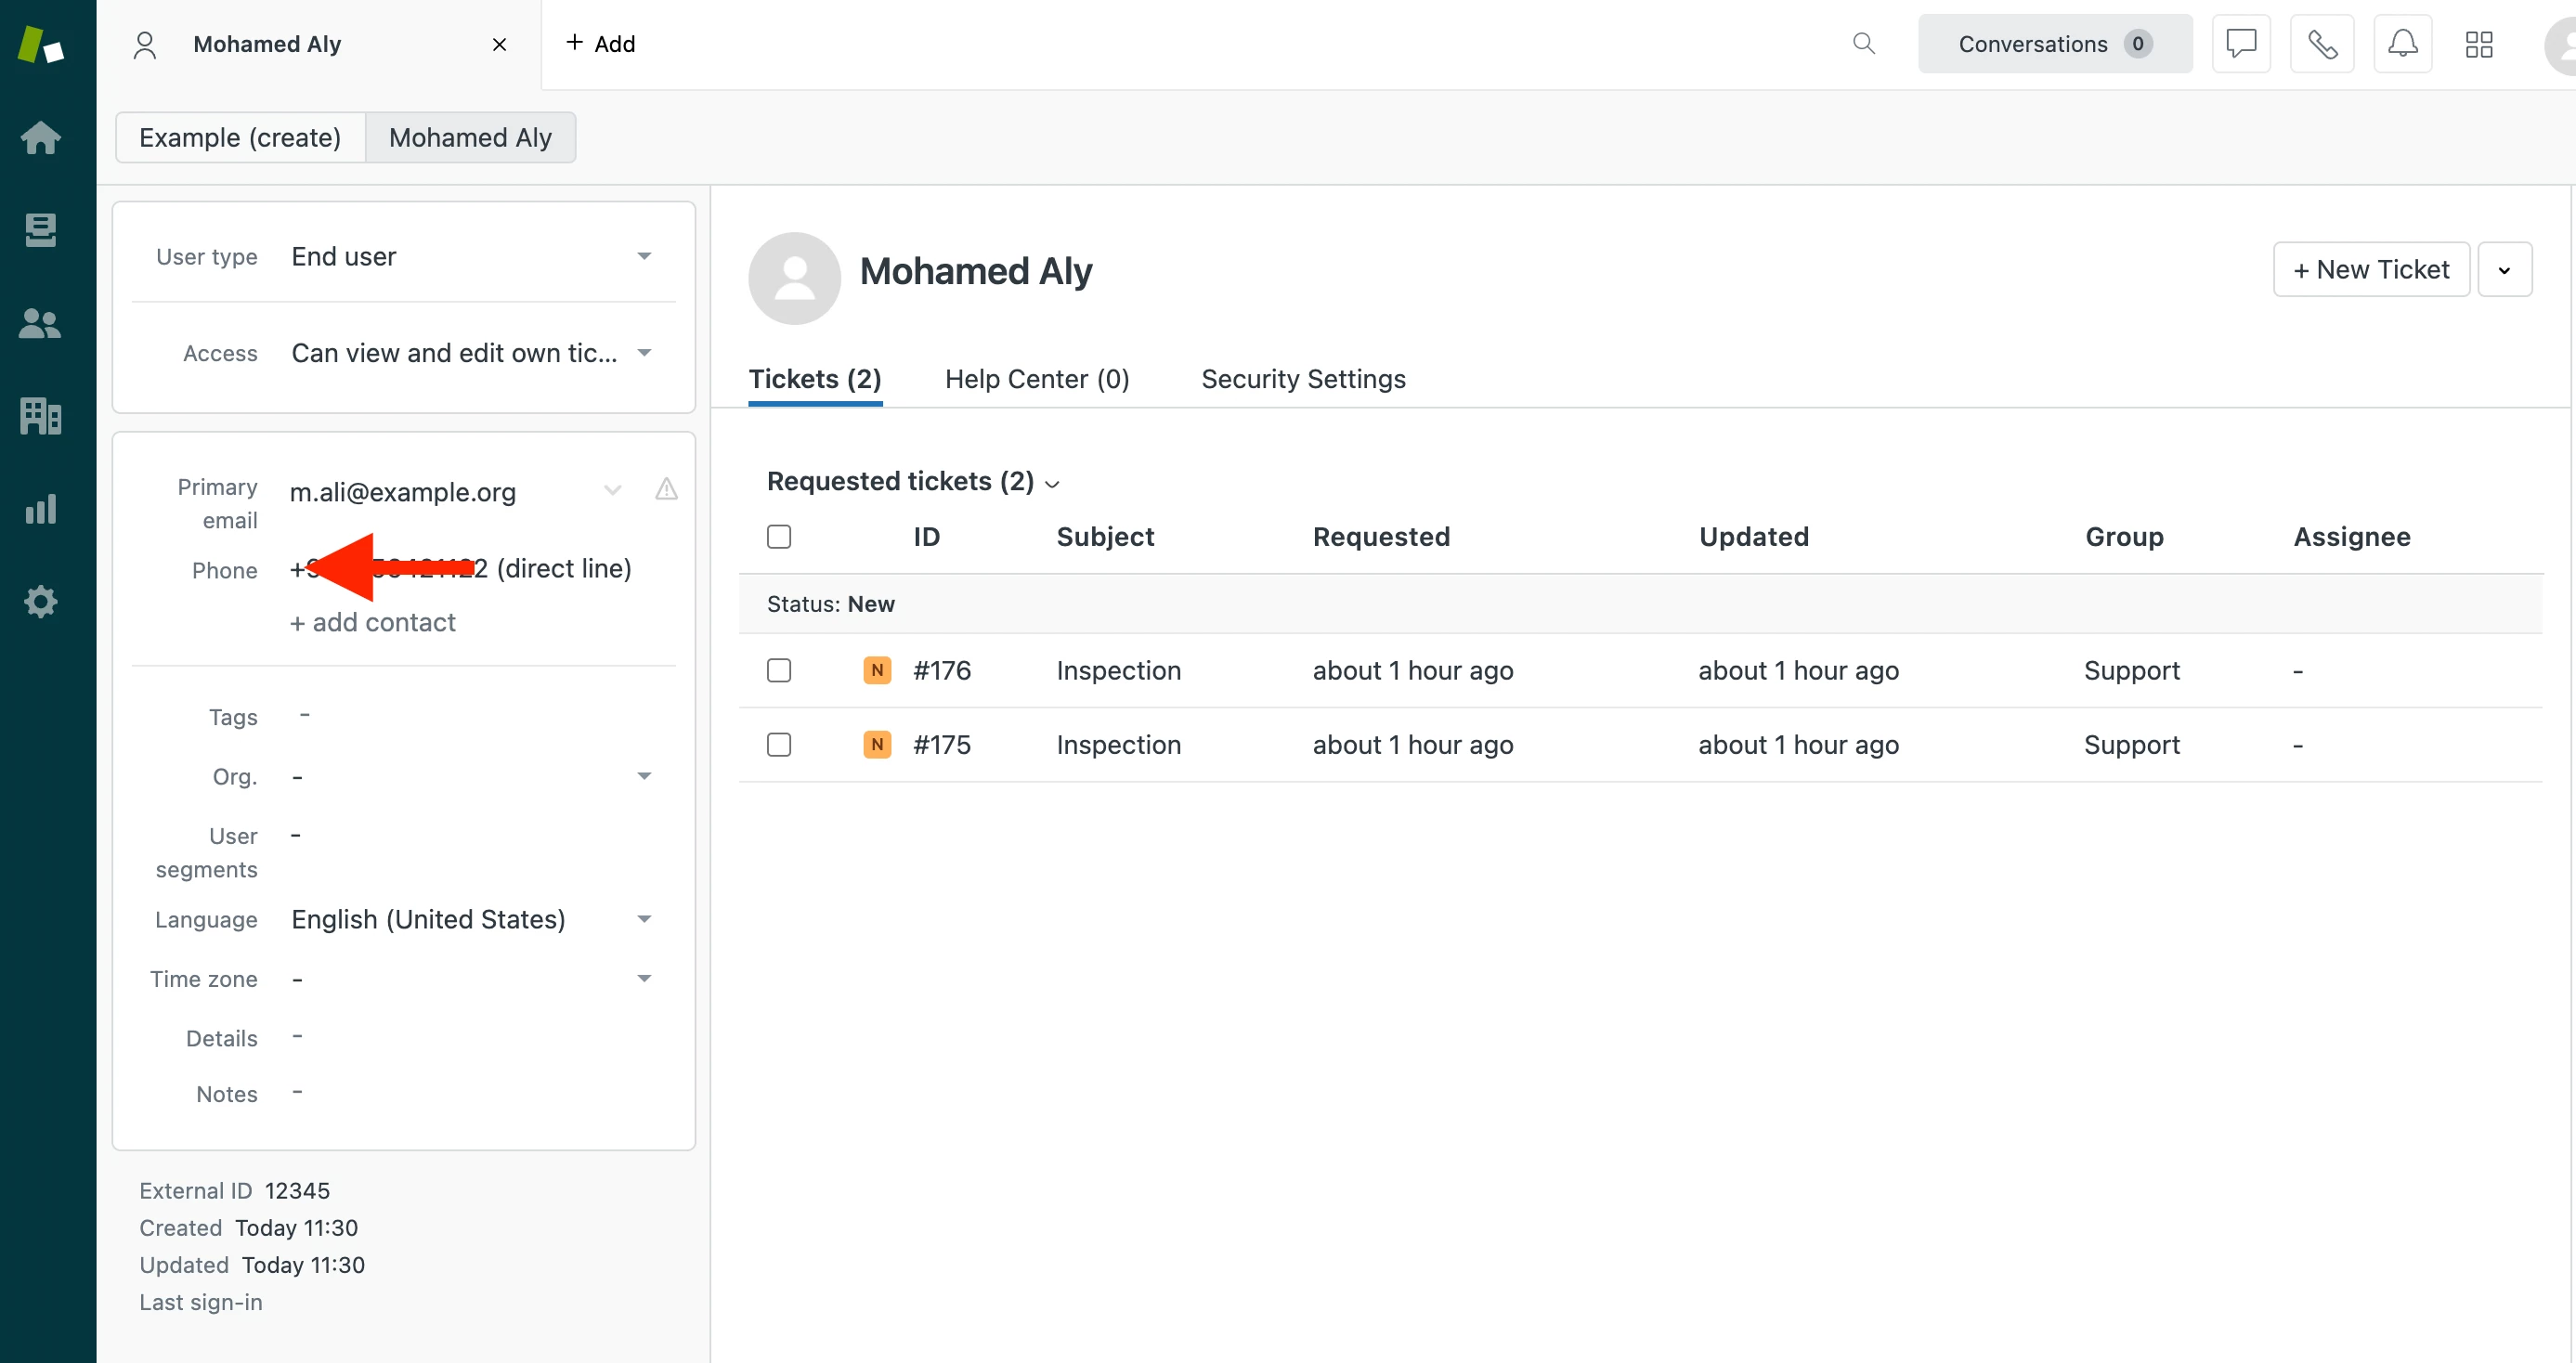Expand the Requested tickets chevron
Viewport: 2576px width, 1363px height.
(x=1052, y=484)
